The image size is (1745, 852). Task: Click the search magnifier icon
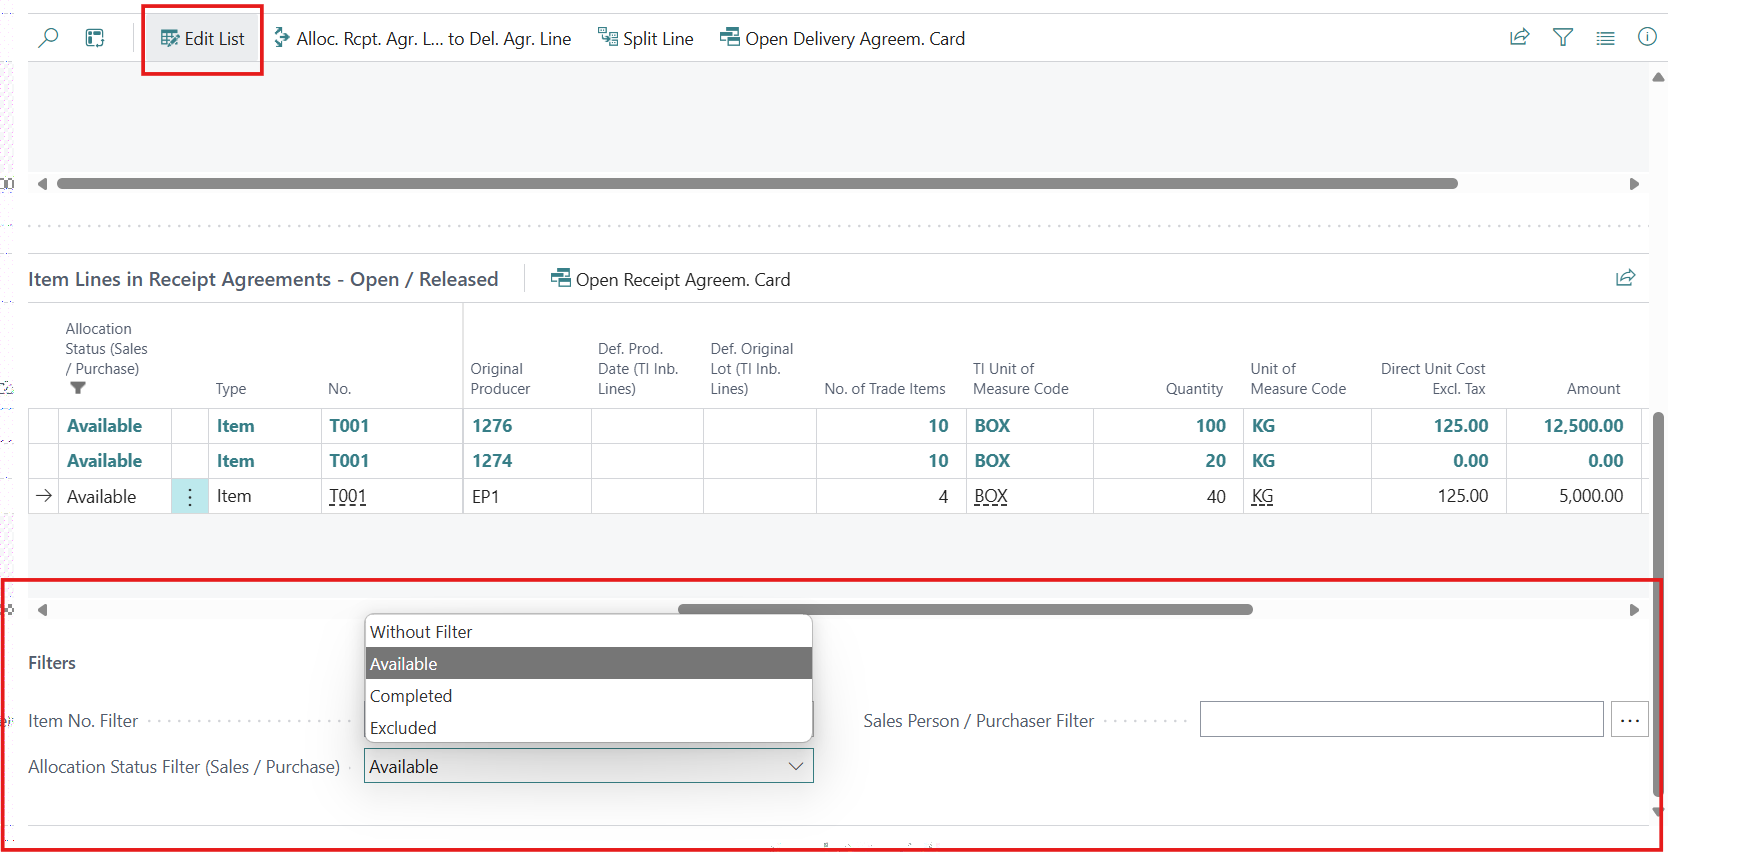click(x=48, y=38)
